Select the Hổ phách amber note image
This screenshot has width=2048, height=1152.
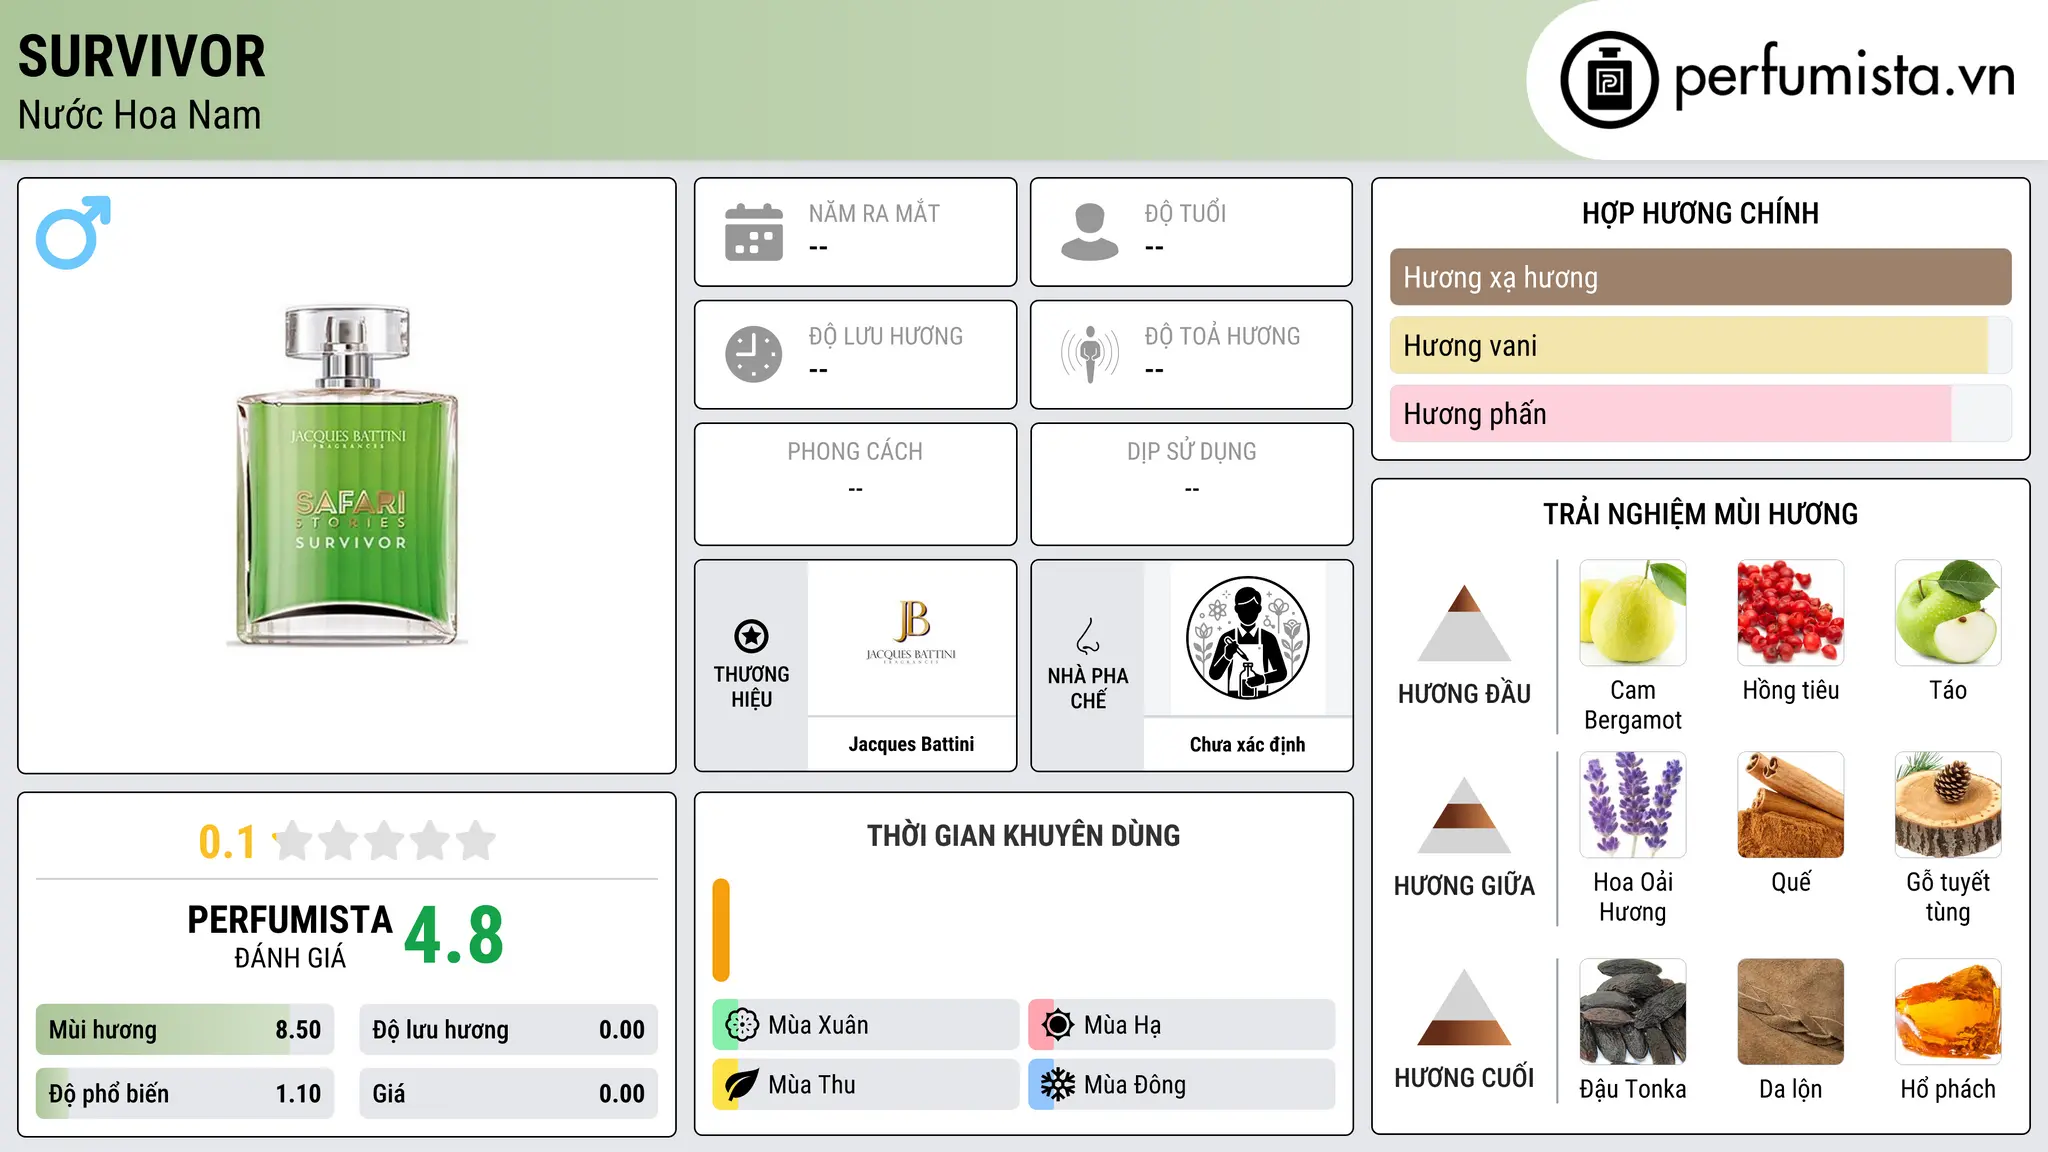point(1948,1012)
